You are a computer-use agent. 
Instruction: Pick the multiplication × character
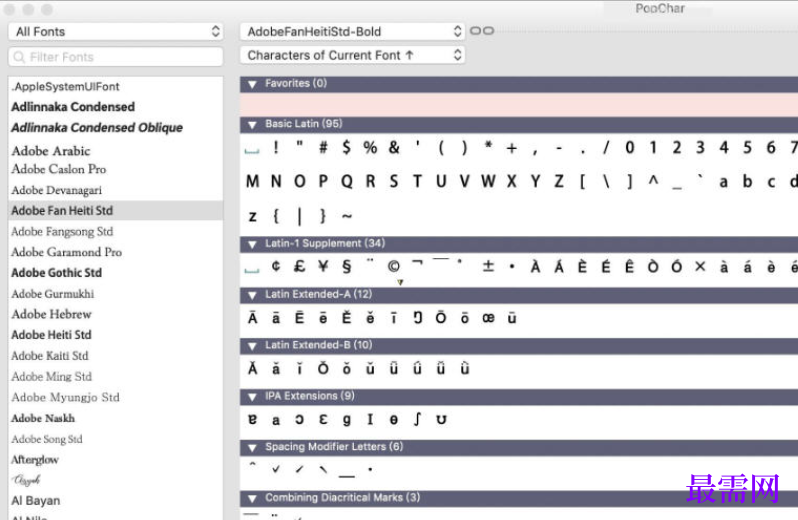click(700, 266)
